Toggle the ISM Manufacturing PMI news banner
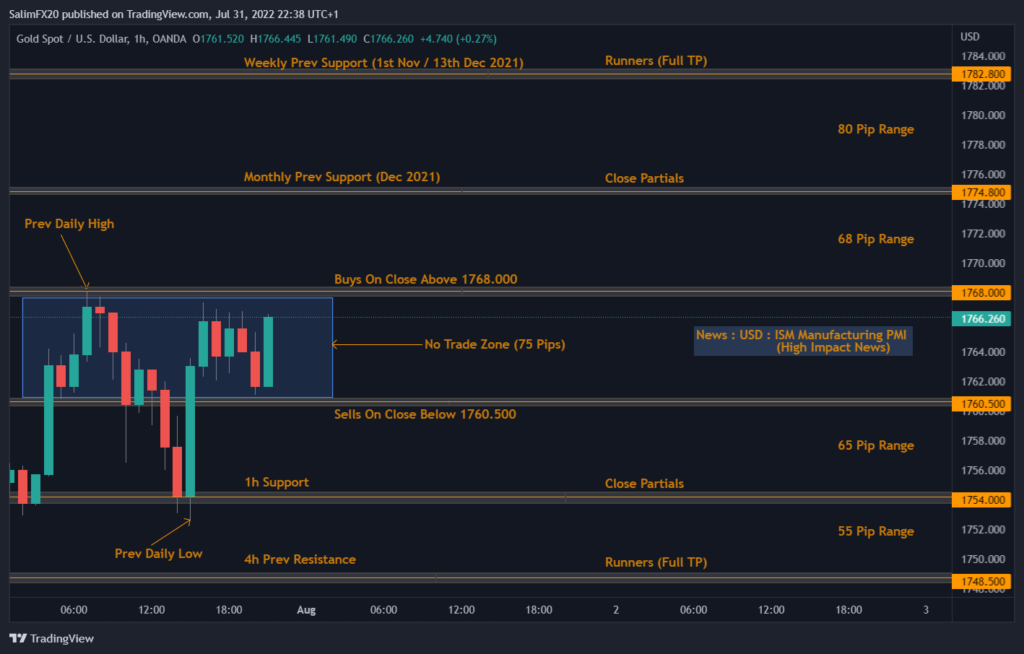Image resolution: width=1024 pixels, height=654 pixels. pyautogui.click(x=802, y=341)
